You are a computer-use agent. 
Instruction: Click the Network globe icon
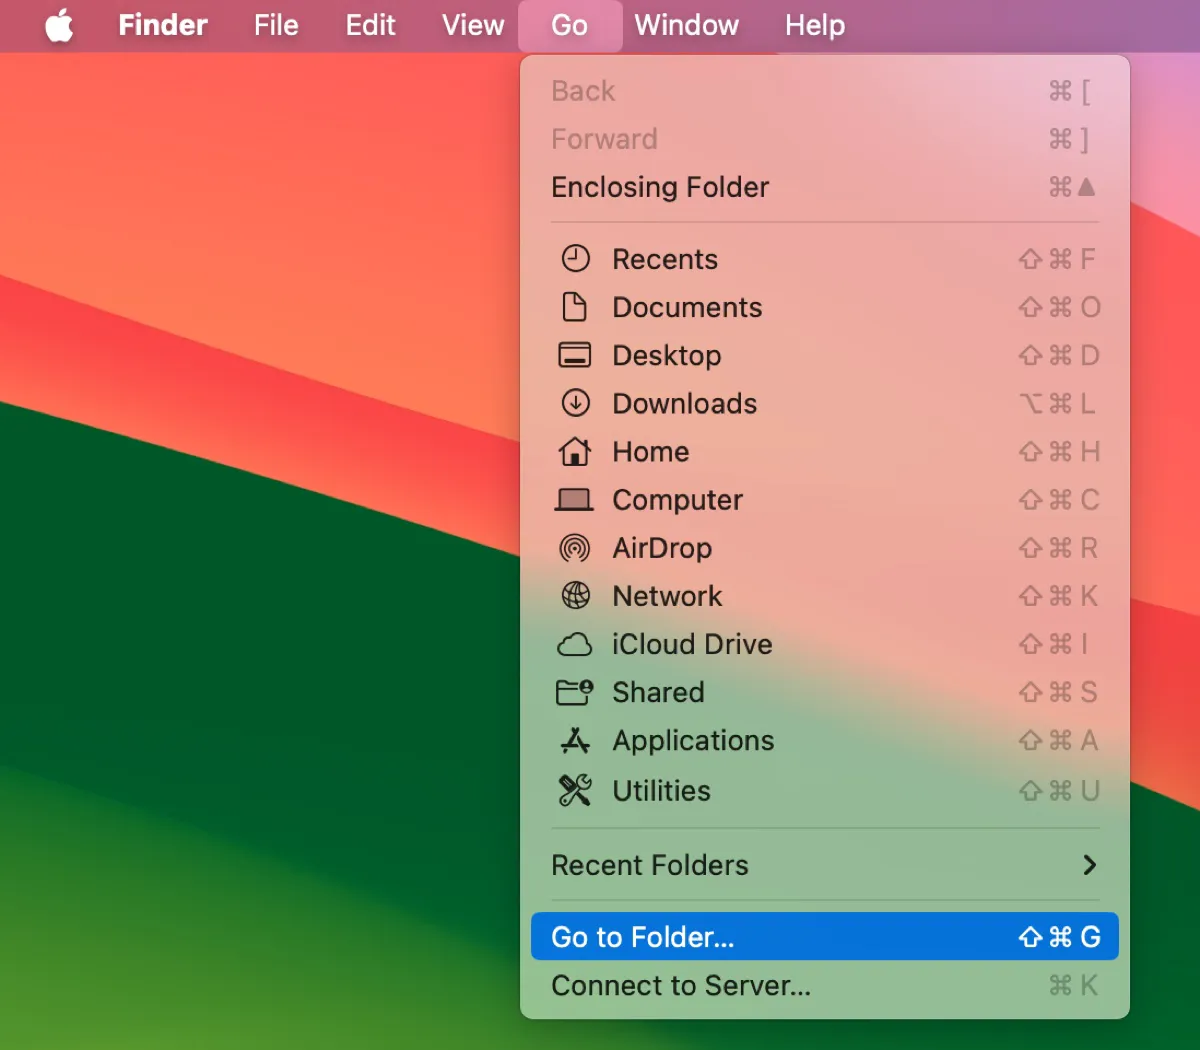pos(575,596)
